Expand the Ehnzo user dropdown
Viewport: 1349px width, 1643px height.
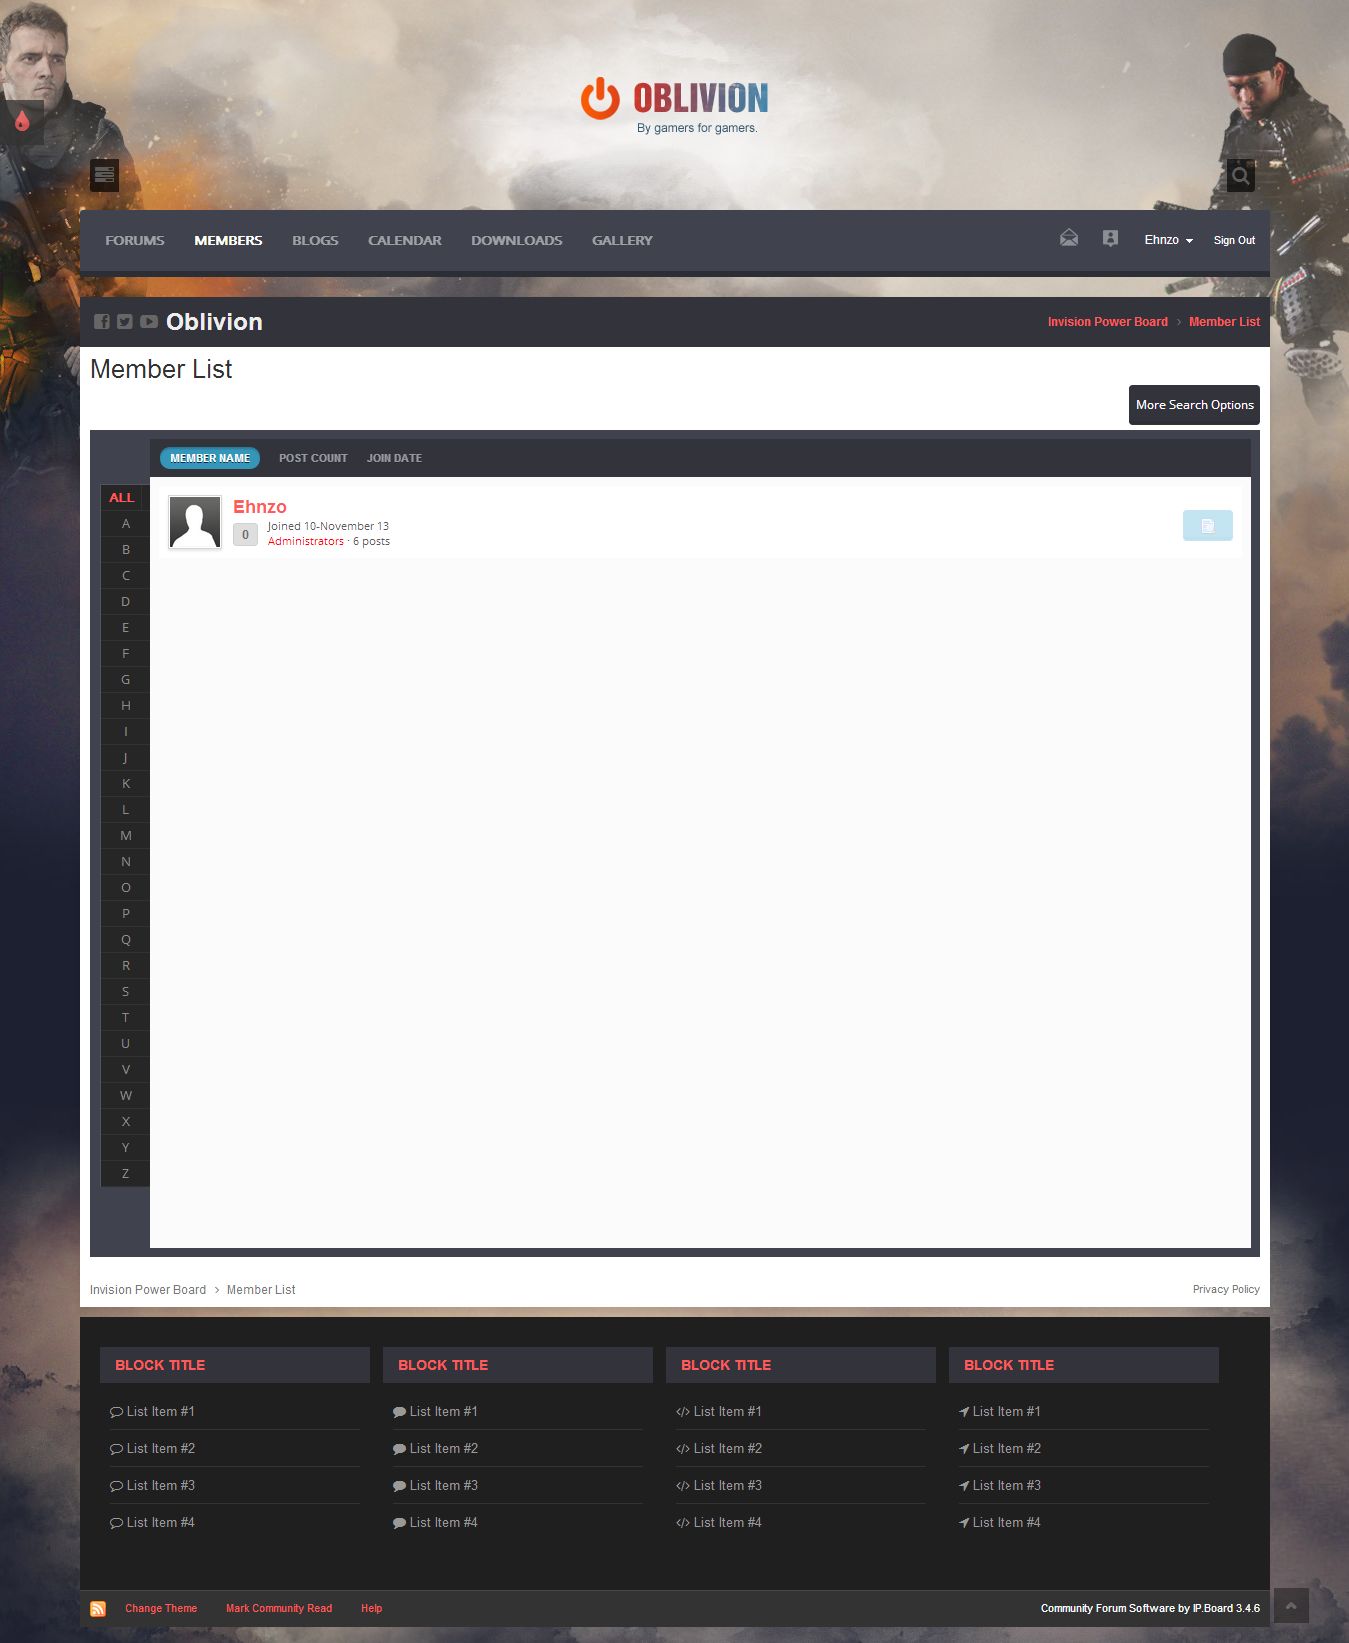(x=1168, y=240)
